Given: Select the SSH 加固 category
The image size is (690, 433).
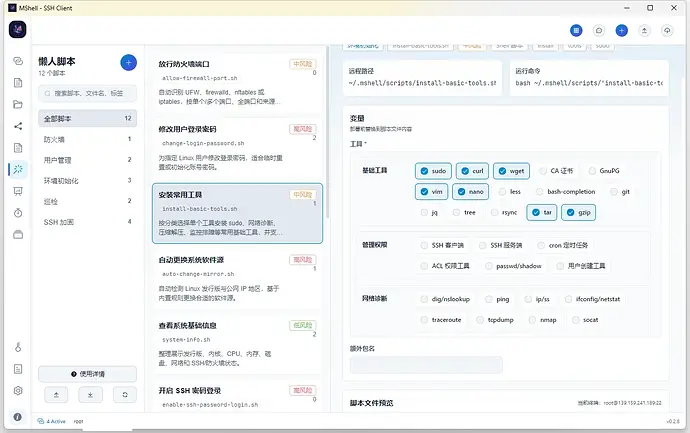Looking at the screenshot, I should tap(88, 222).
